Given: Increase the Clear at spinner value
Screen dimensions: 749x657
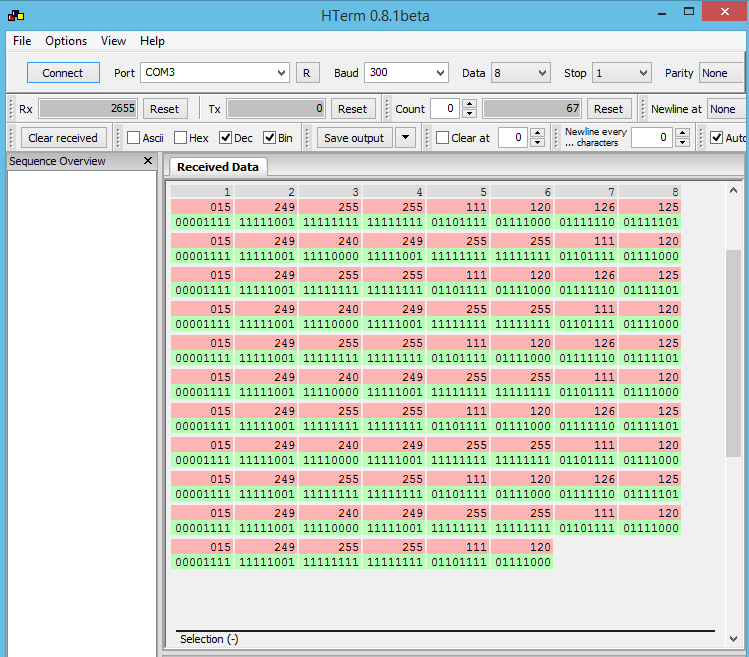Looking at the screenshot, I should point(538,133).
